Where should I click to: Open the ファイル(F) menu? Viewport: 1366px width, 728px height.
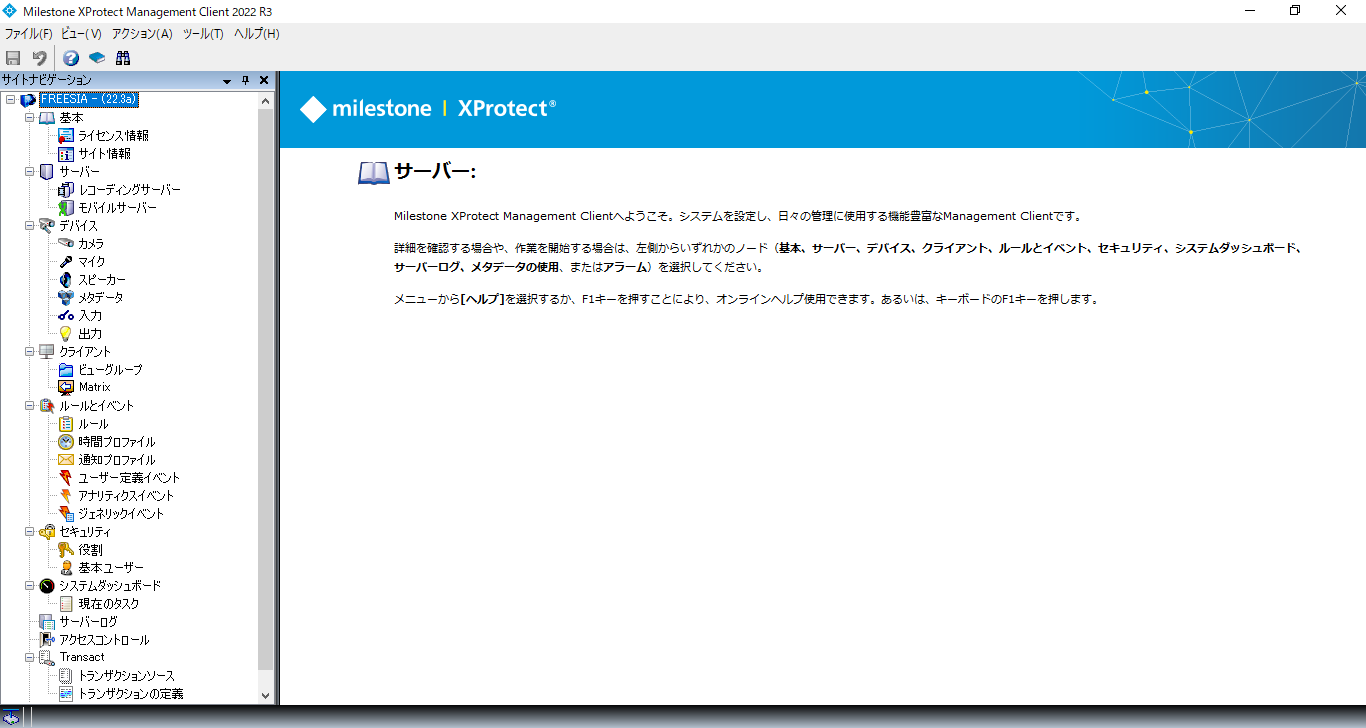[x=28, y=34]
